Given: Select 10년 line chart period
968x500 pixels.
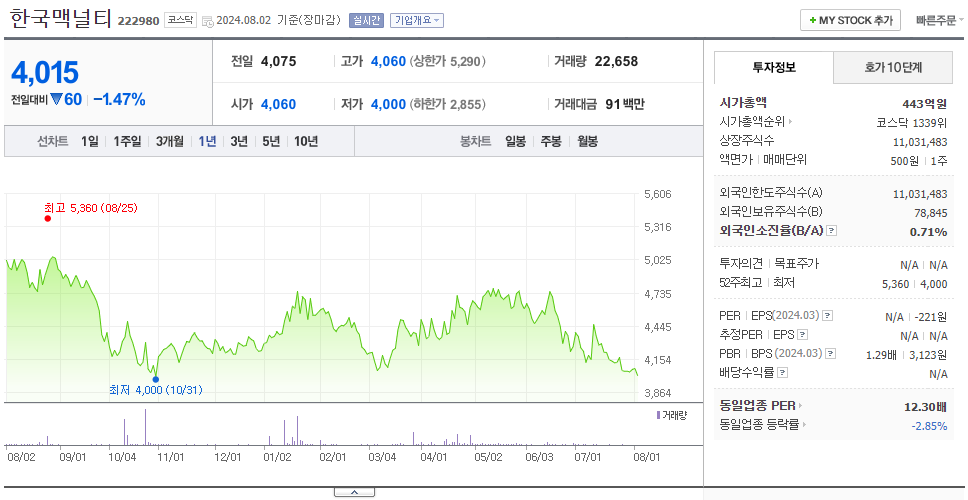Looking at the screenshot, I should point(306,141).
